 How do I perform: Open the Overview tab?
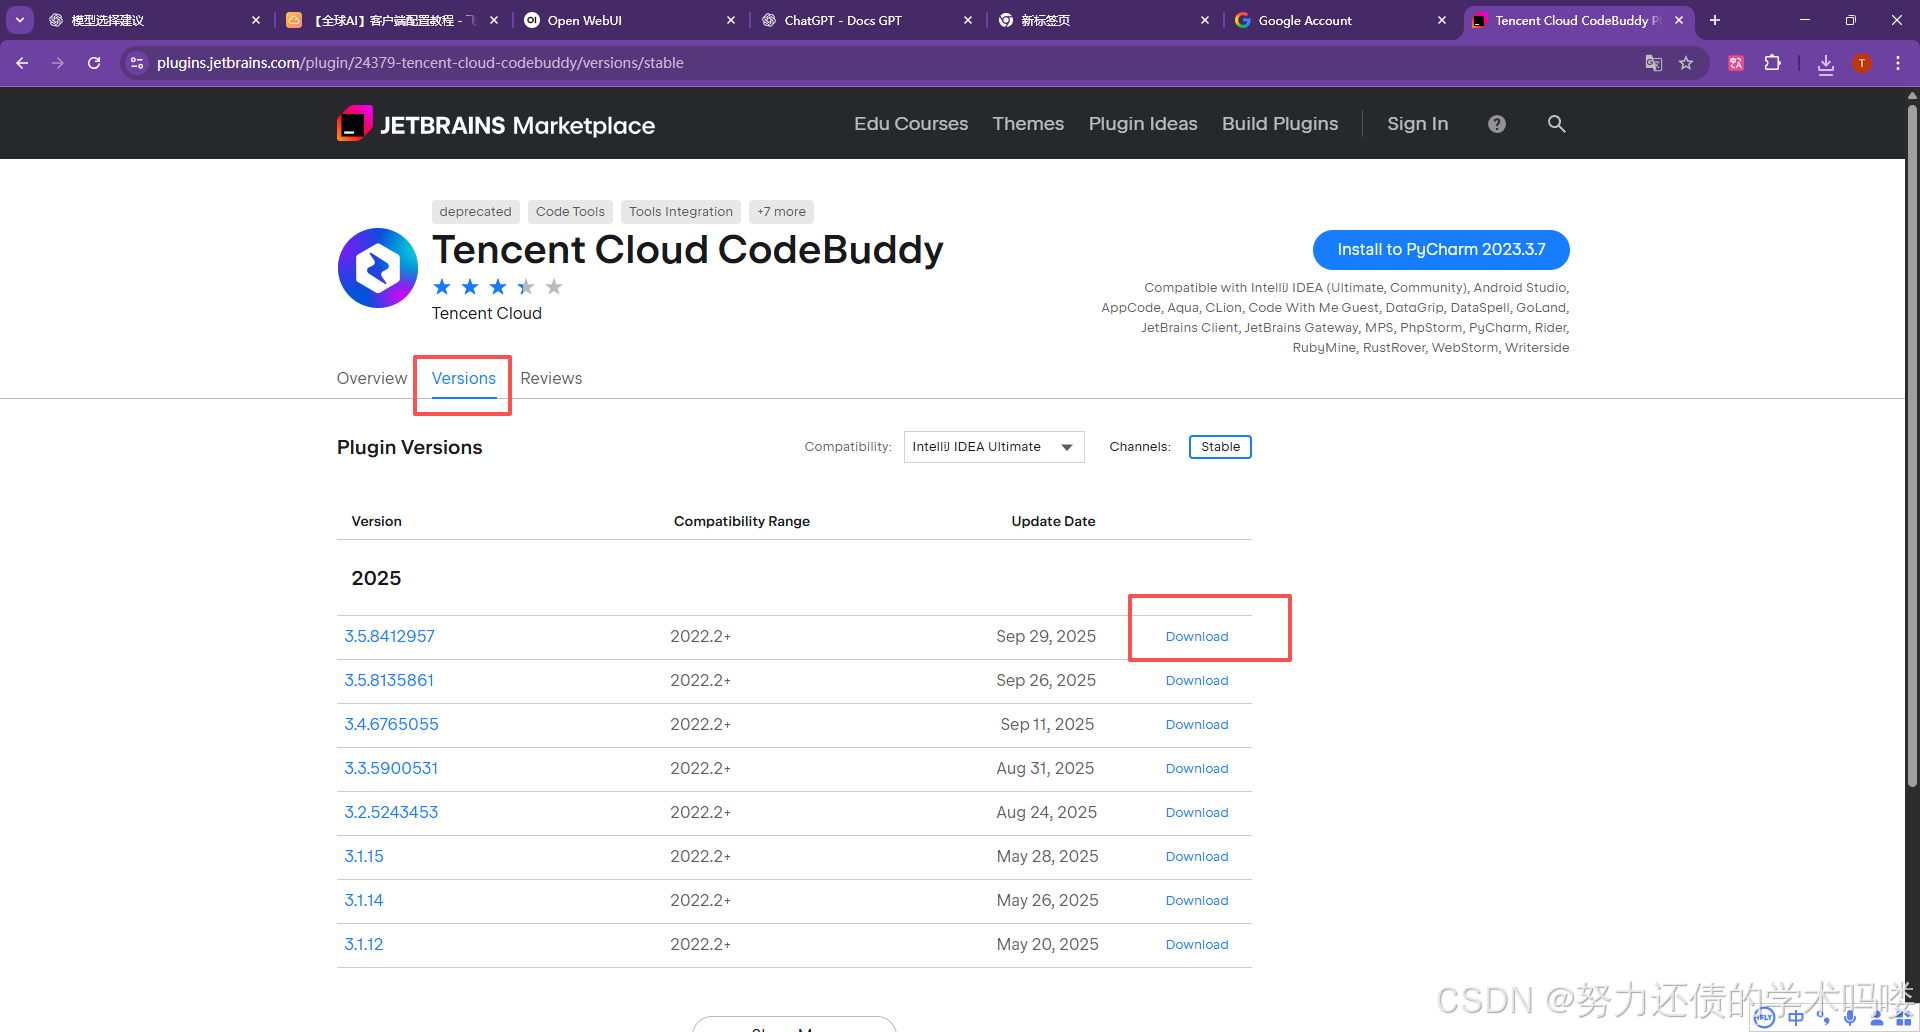(372, 378)
